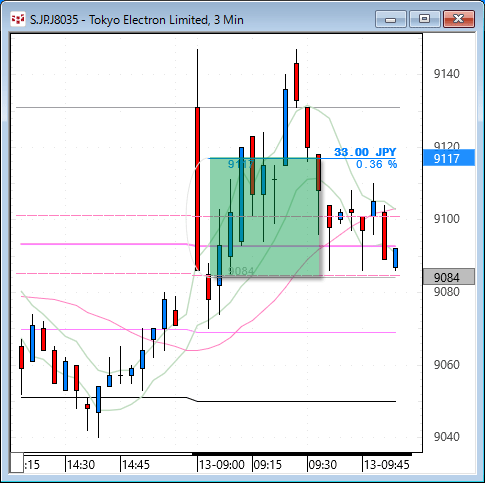Screen dimensions: 485x483
Task: Select the 33.00 JPY measurement label
Action: coord(365,152)
